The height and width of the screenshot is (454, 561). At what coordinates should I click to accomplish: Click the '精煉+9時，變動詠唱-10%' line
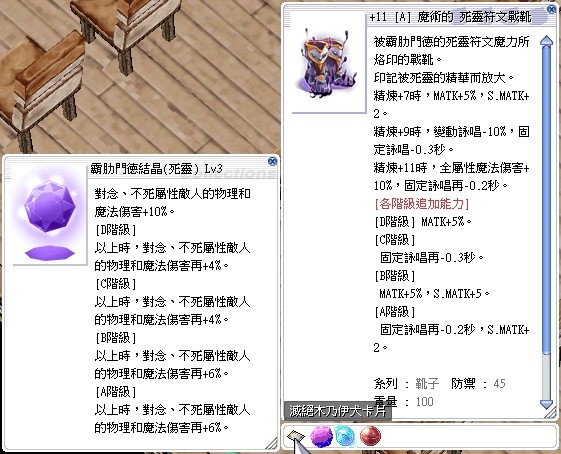(452, 132)
